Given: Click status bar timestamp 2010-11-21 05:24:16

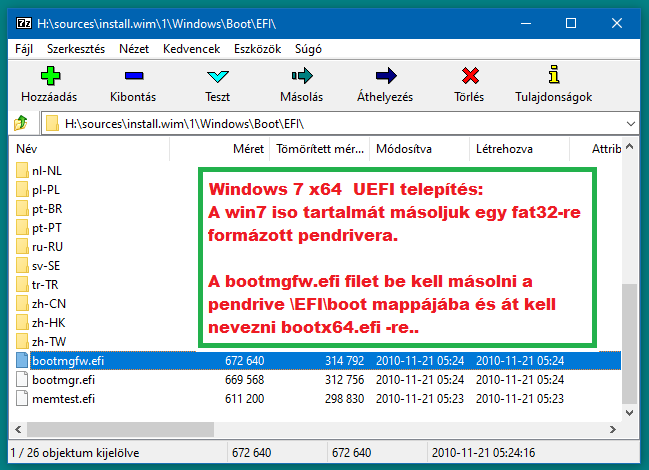Looking at the screenshot, I should (x=483, y=453).
